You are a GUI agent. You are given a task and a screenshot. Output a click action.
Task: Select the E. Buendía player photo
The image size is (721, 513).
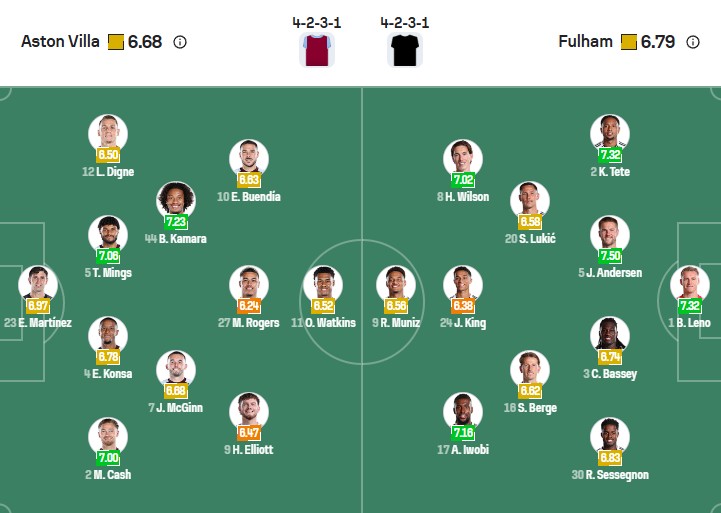pos(249,159)
